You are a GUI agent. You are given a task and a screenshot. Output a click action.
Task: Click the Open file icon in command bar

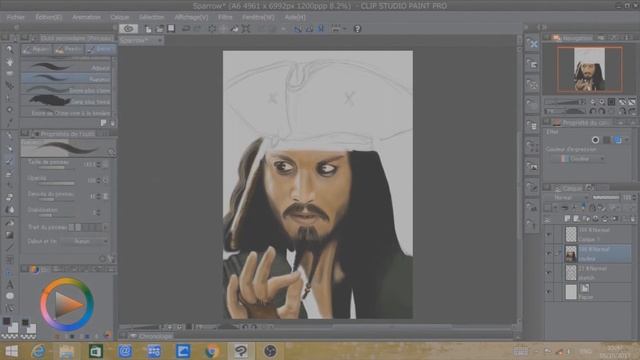(160, 29)
